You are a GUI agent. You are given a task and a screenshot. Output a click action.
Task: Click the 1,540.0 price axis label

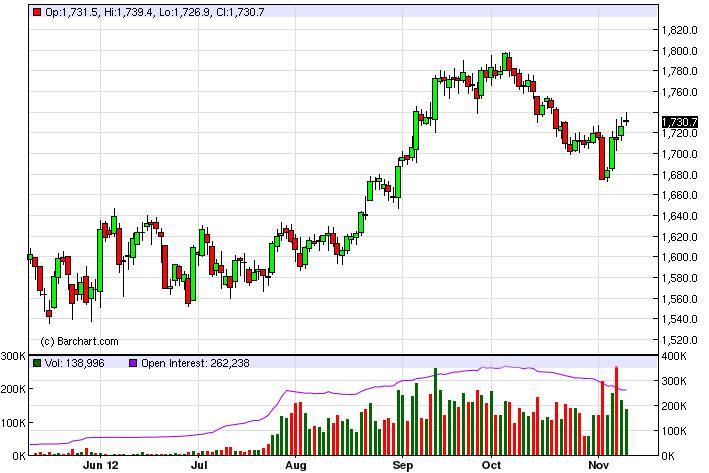click(x=680, y=319)
